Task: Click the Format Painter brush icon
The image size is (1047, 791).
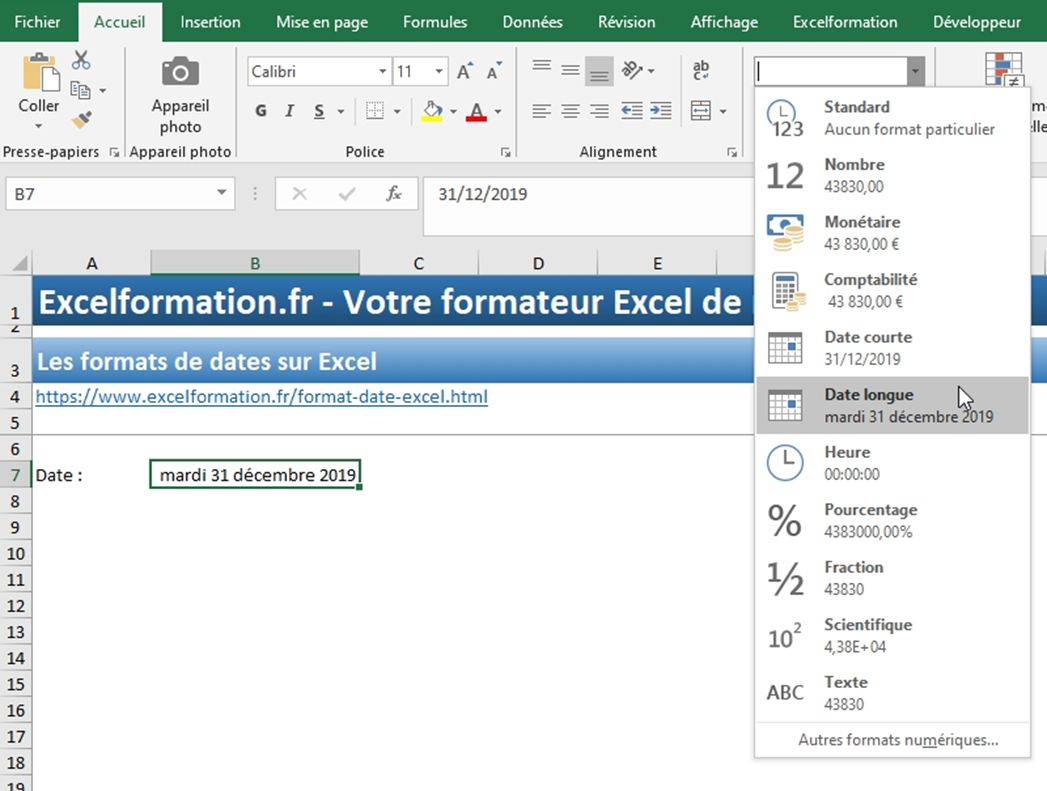Action: [81, 119]
